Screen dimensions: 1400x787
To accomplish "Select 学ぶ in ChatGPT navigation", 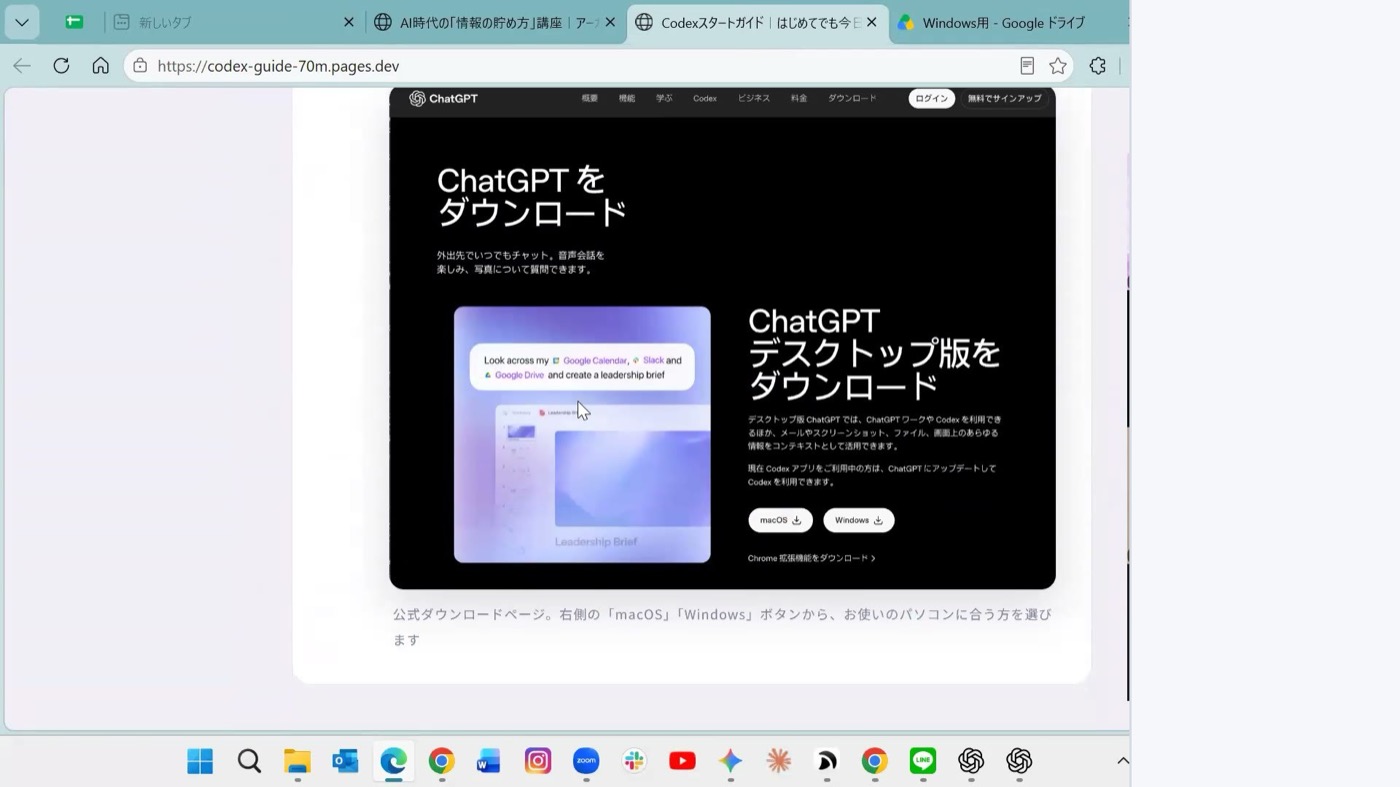I will (x=664, y=98).
